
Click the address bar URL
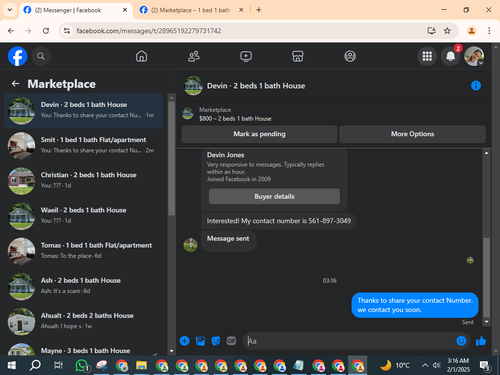[149, 31]
